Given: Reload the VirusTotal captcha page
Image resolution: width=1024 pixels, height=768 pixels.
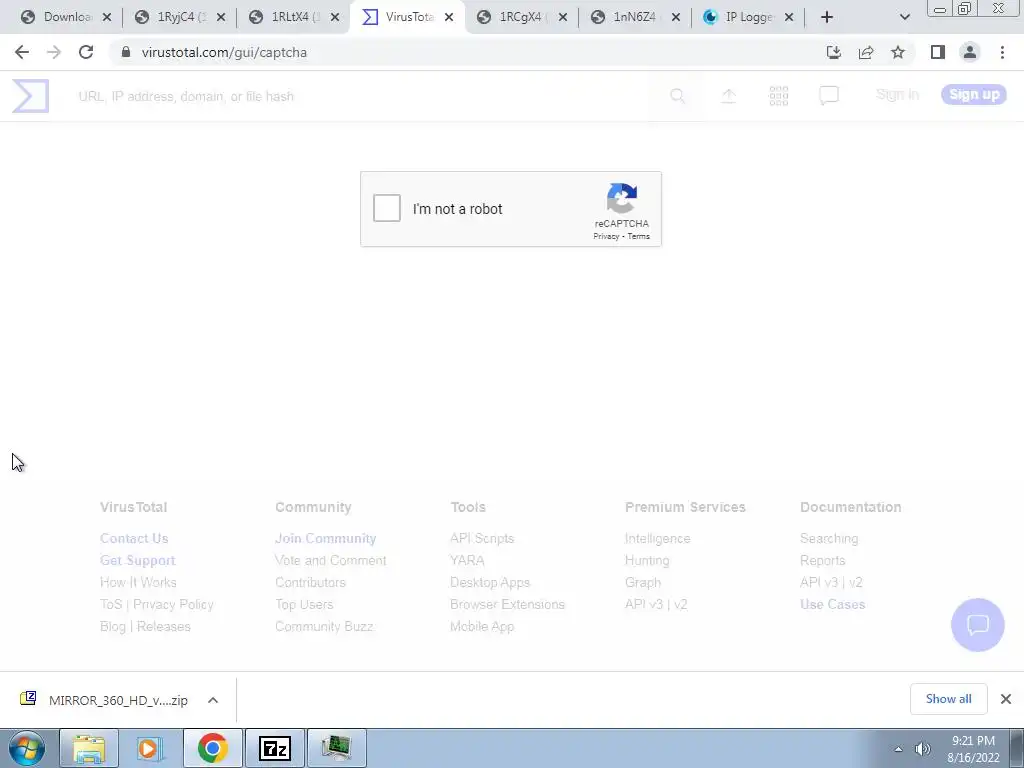Looking at the screenshot, I should tap(86, 52).
